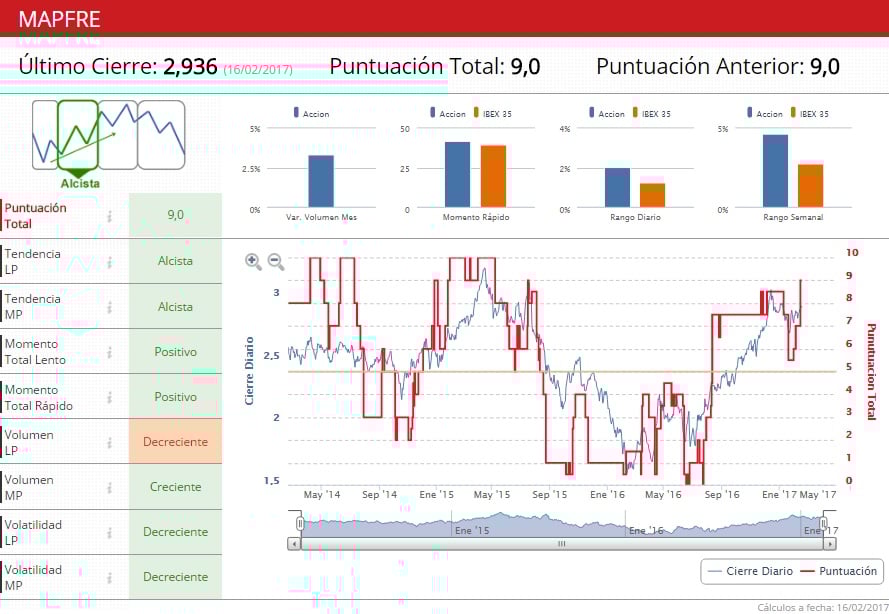
Task: Click the Ene '16 label in navigator
Action: pyautogui.click(x=646, y=531)
